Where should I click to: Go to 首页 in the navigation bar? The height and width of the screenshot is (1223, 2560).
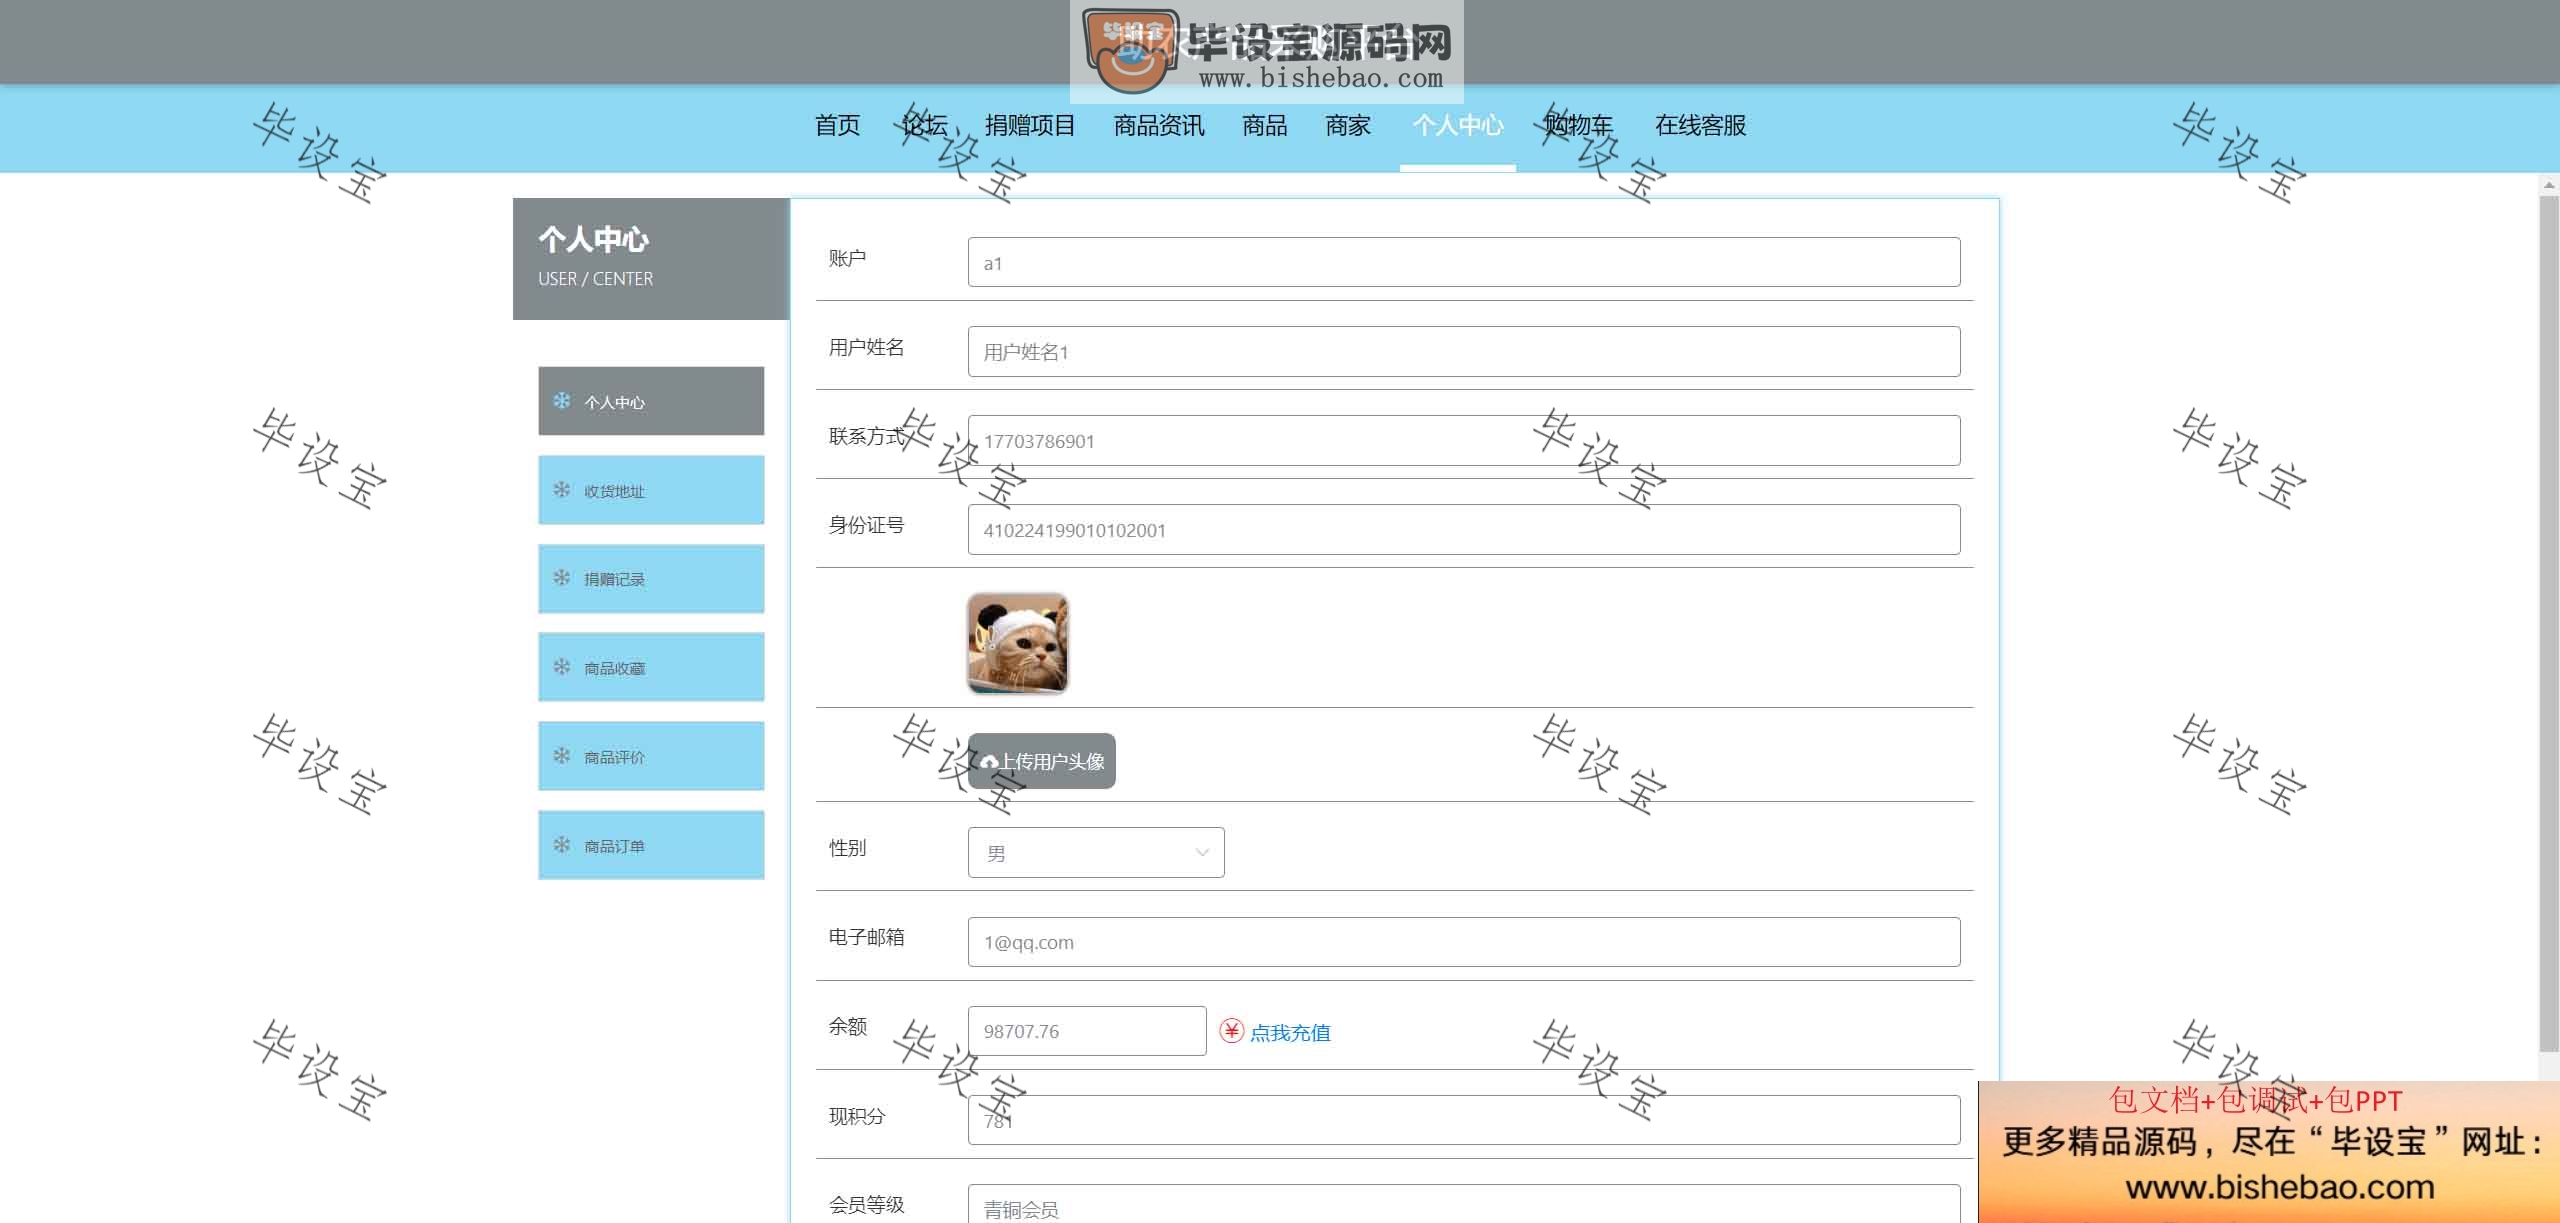coord(837,126)
